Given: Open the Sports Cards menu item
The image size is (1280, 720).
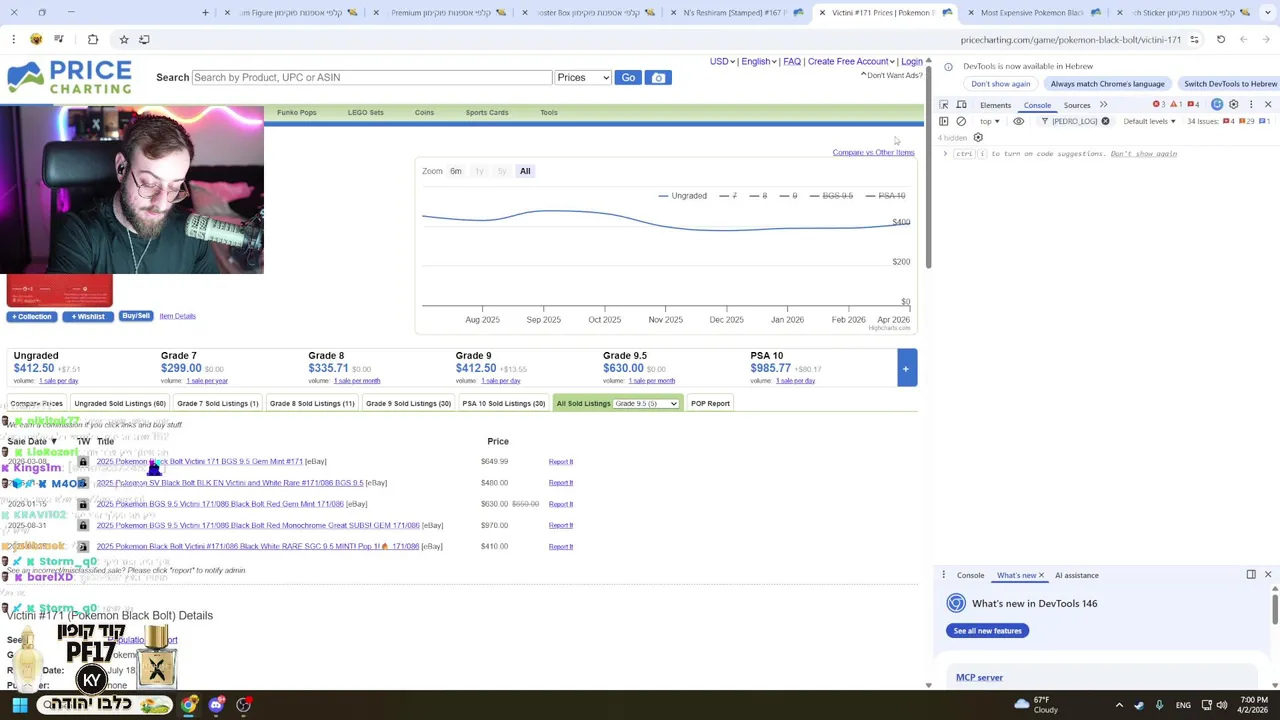Looking at the screenshot, I should click(x=487, y=113).
